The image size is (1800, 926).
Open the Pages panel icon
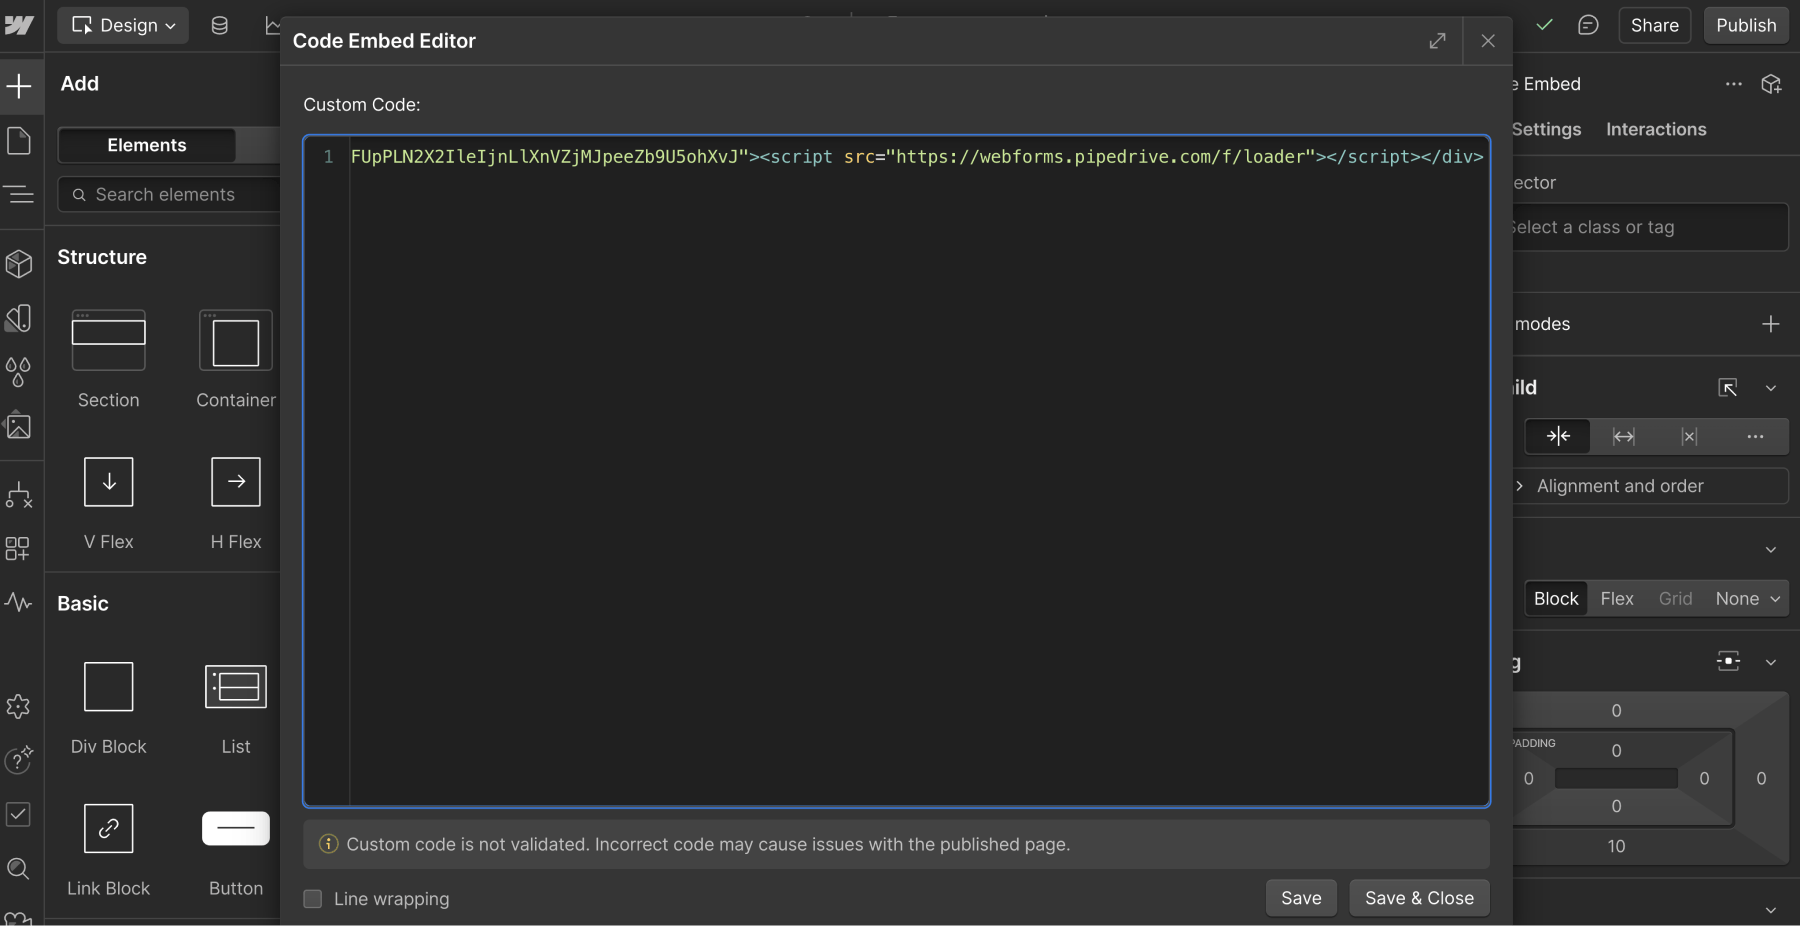pyautogui.click(x=19, y=141)
